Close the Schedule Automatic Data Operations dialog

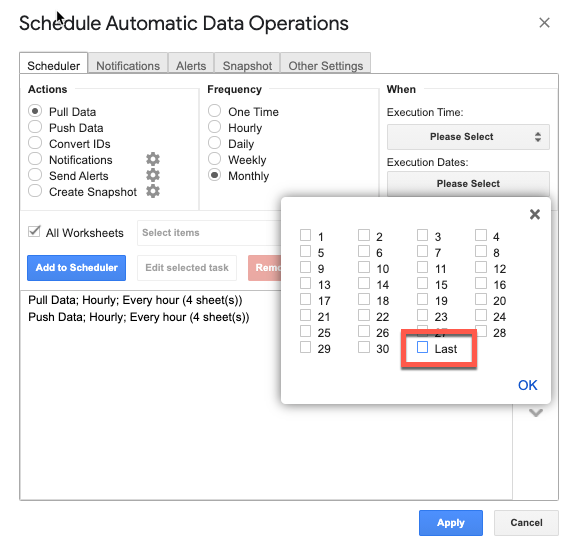tap(544, 23)
